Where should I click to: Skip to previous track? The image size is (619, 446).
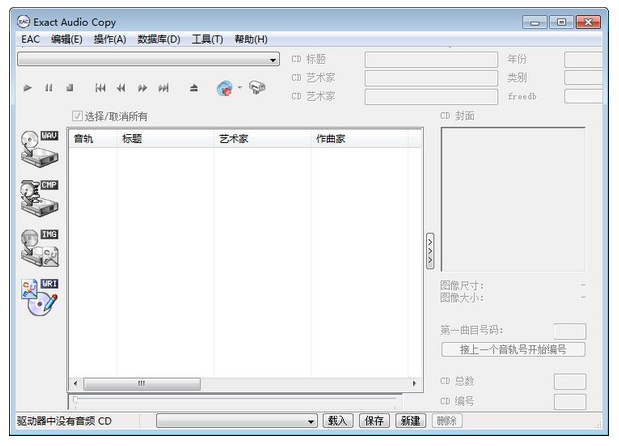tap(100, 88)
